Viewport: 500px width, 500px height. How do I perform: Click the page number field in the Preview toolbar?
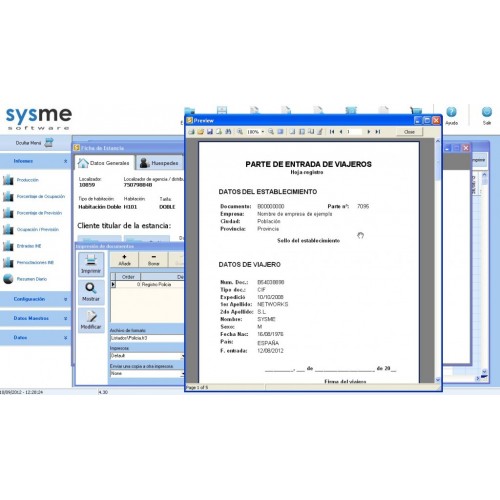point(353,132)
